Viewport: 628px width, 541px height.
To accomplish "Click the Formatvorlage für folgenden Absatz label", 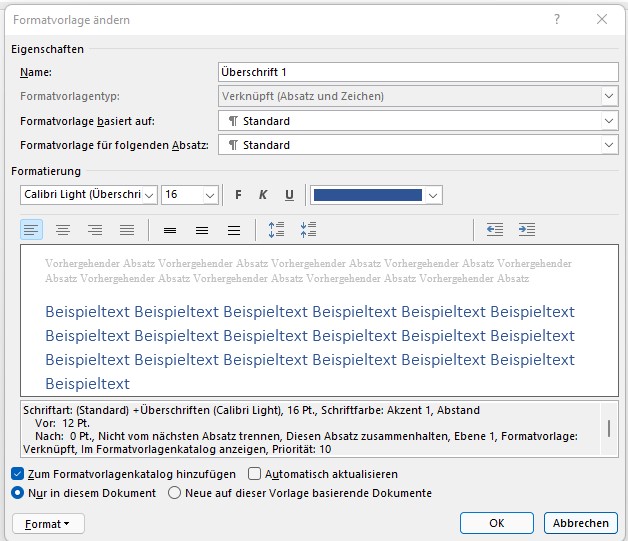I will pyautogui.click(x=114, y=145).
